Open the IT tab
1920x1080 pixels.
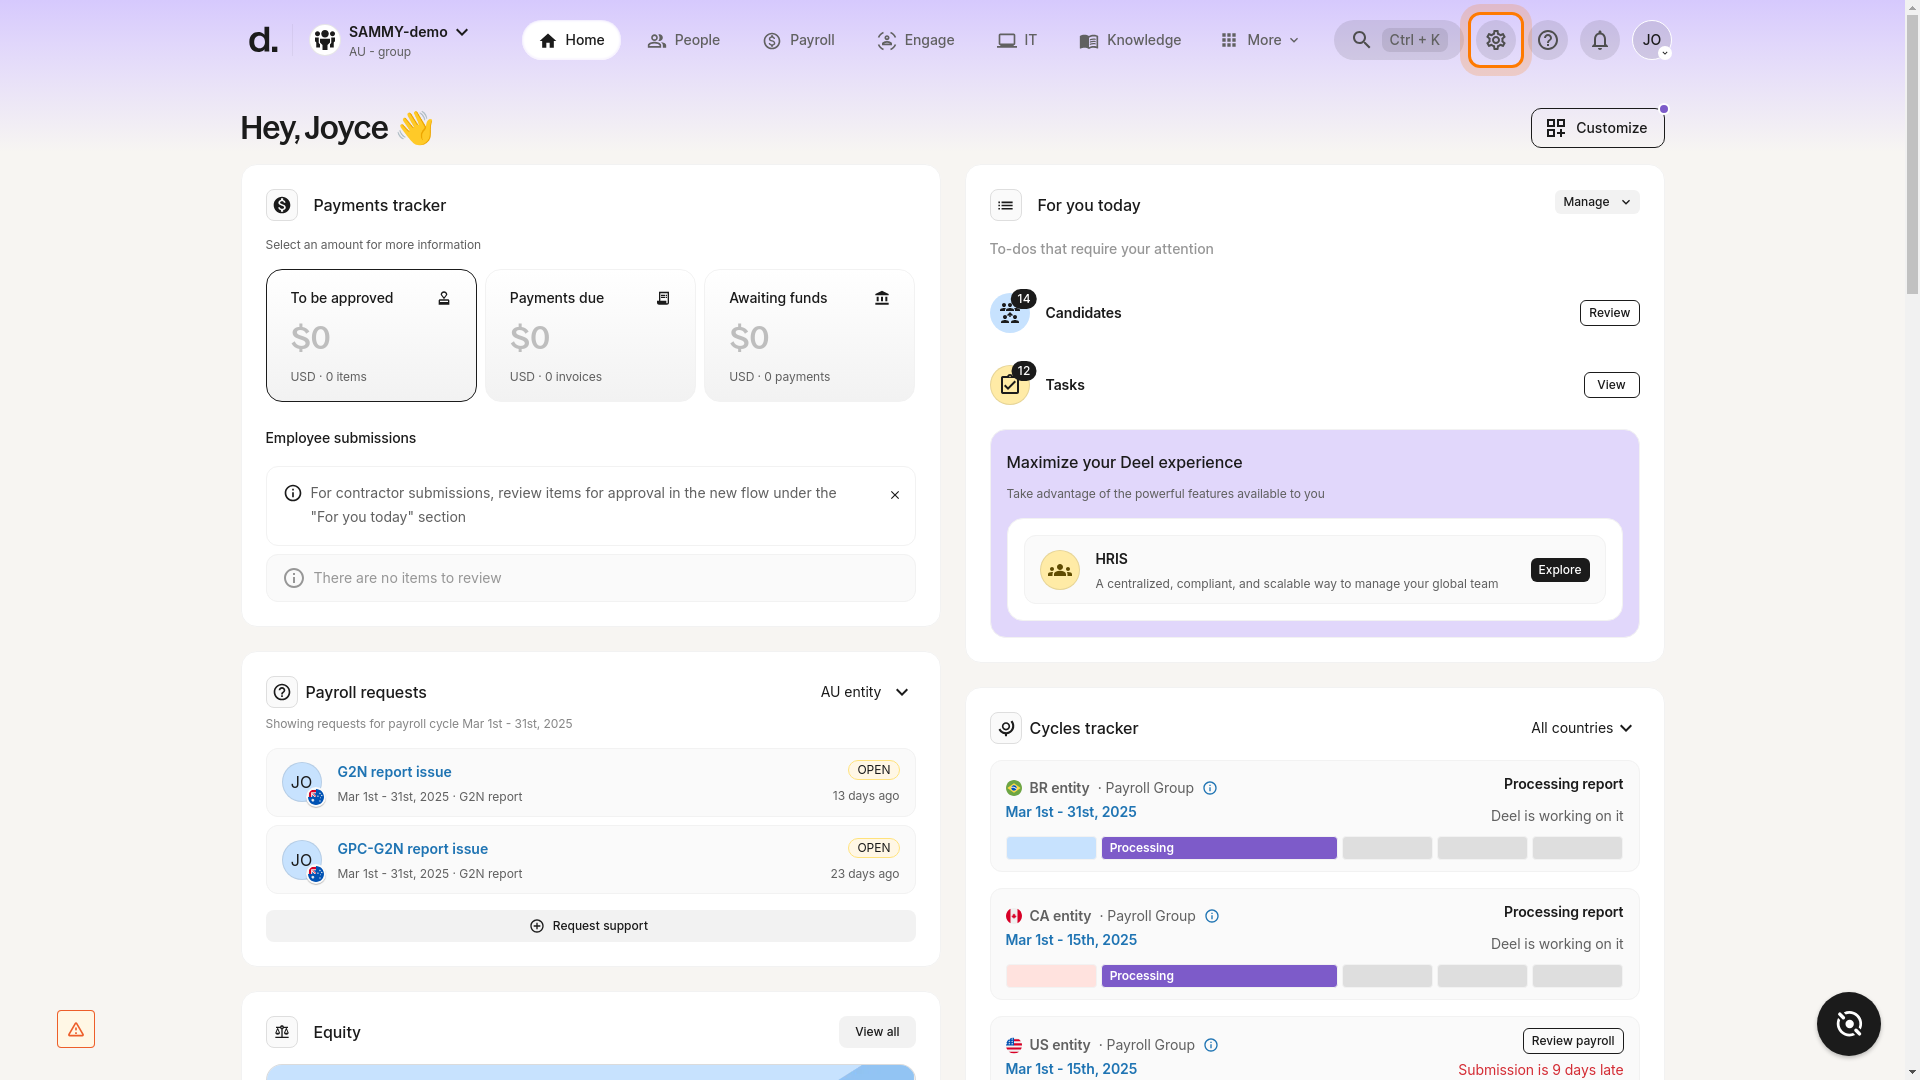[x=1017, y=40]
